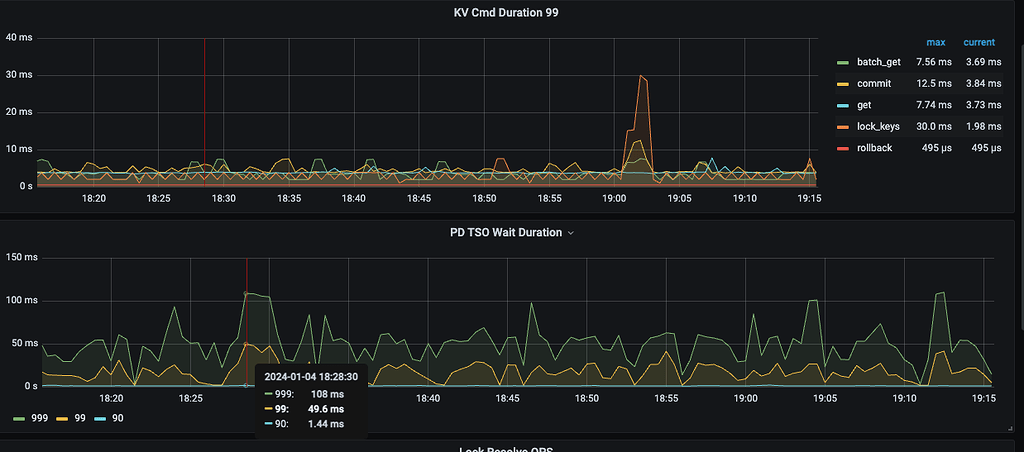Click the batch_get legend color swatch
1024x452 pixels.
pyautogui.click(x=843, y=62)
